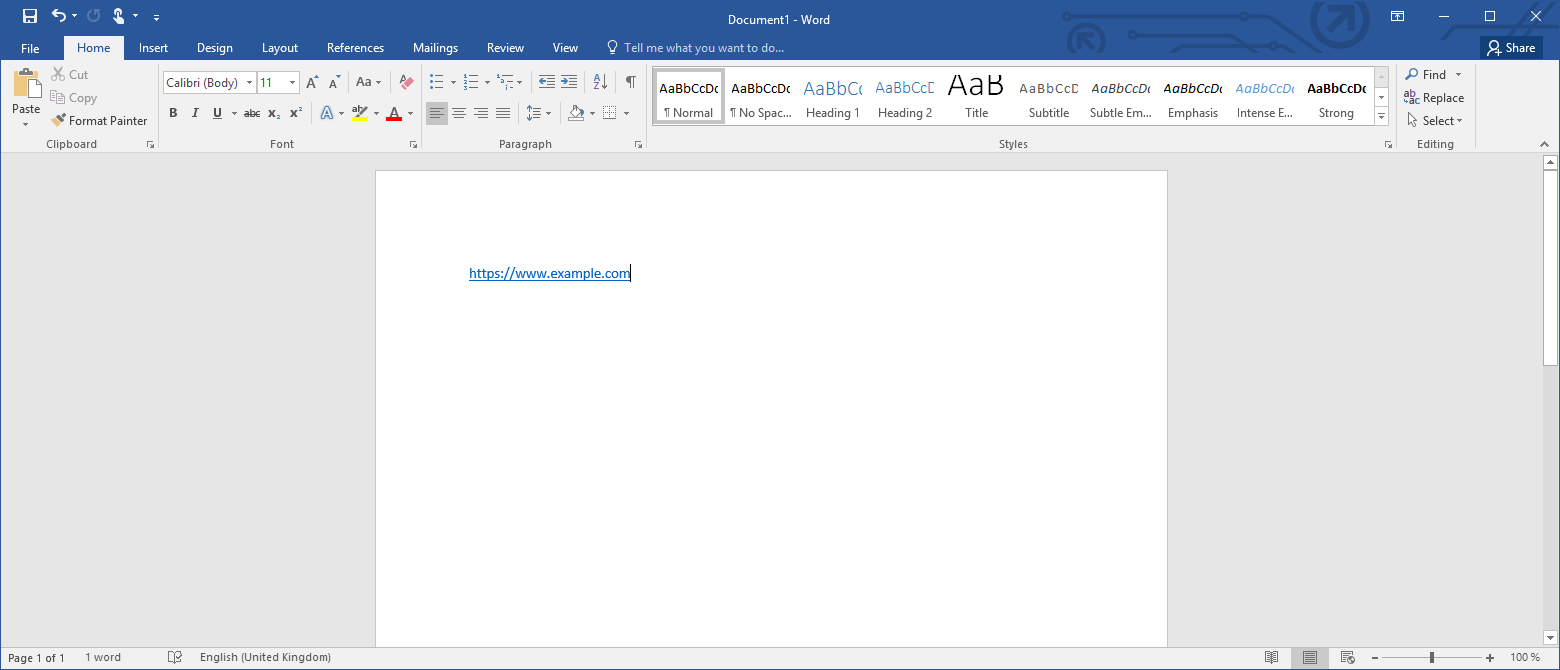The width and height of the screenshot is (1560, 670).
Task: Toggle italic formatting
Action: tap(195, 113)
